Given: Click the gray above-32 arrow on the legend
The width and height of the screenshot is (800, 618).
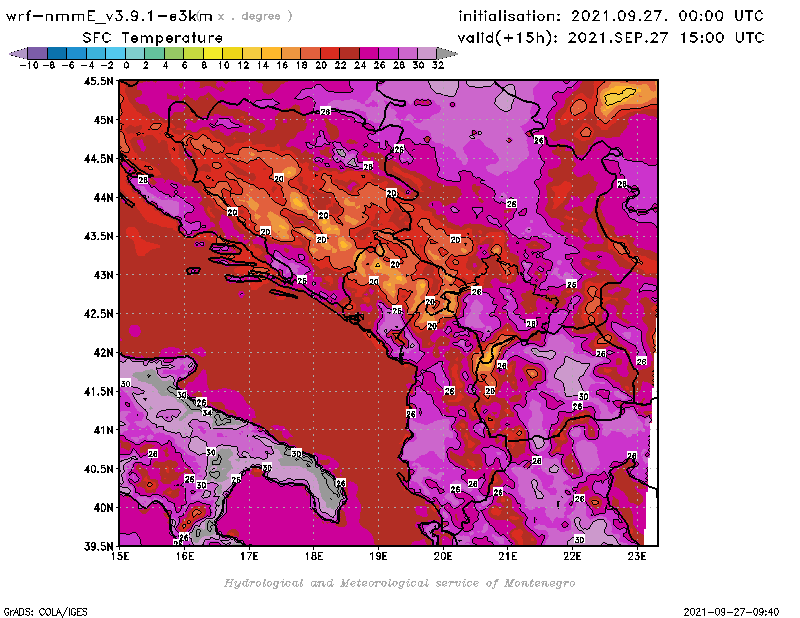Looking at the screenshot, I should pos(447,53).
